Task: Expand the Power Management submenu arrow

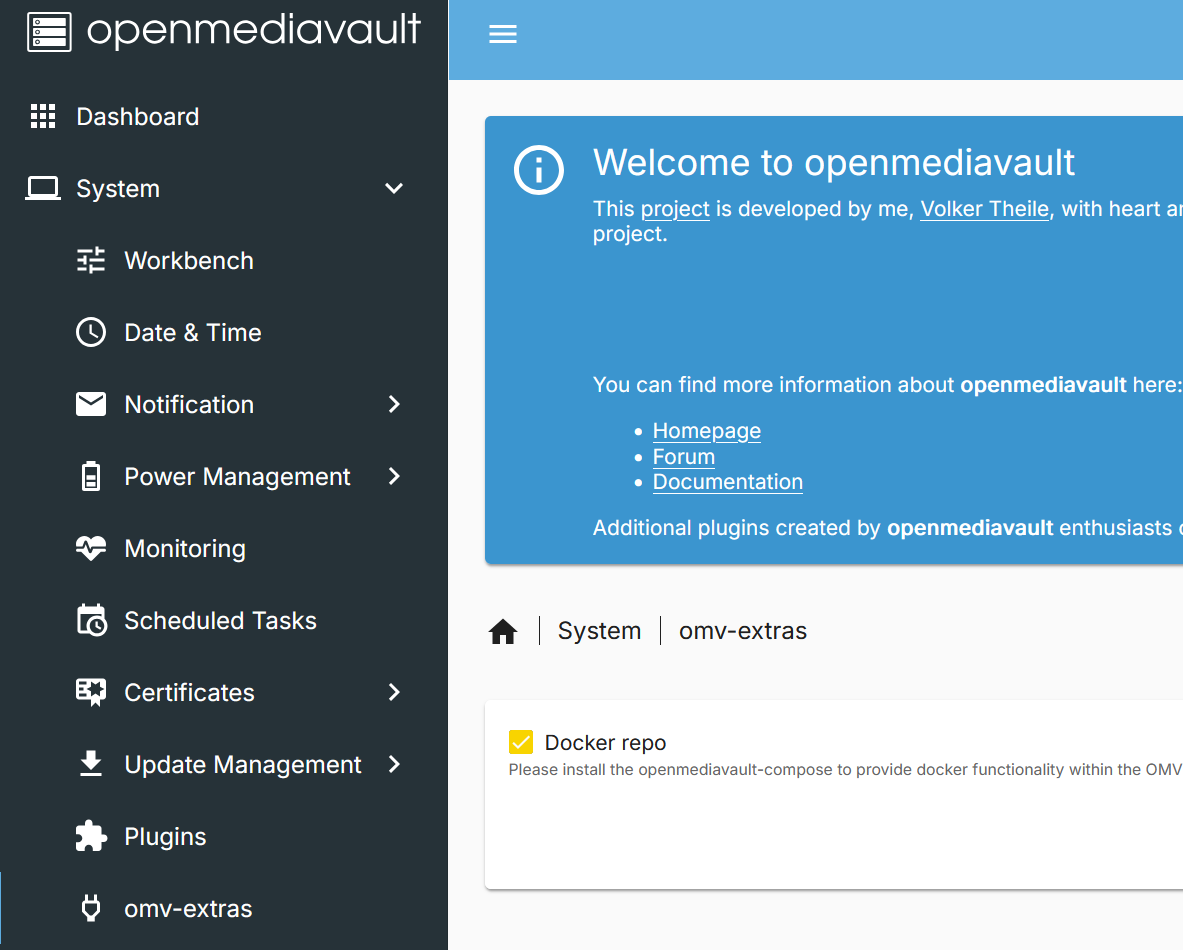Action: [394, 477]
